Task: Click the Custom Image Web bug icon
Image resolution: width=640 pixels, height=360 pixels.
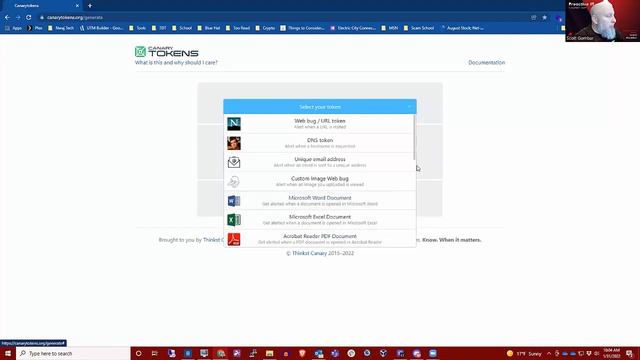Action: coord(234,181)
